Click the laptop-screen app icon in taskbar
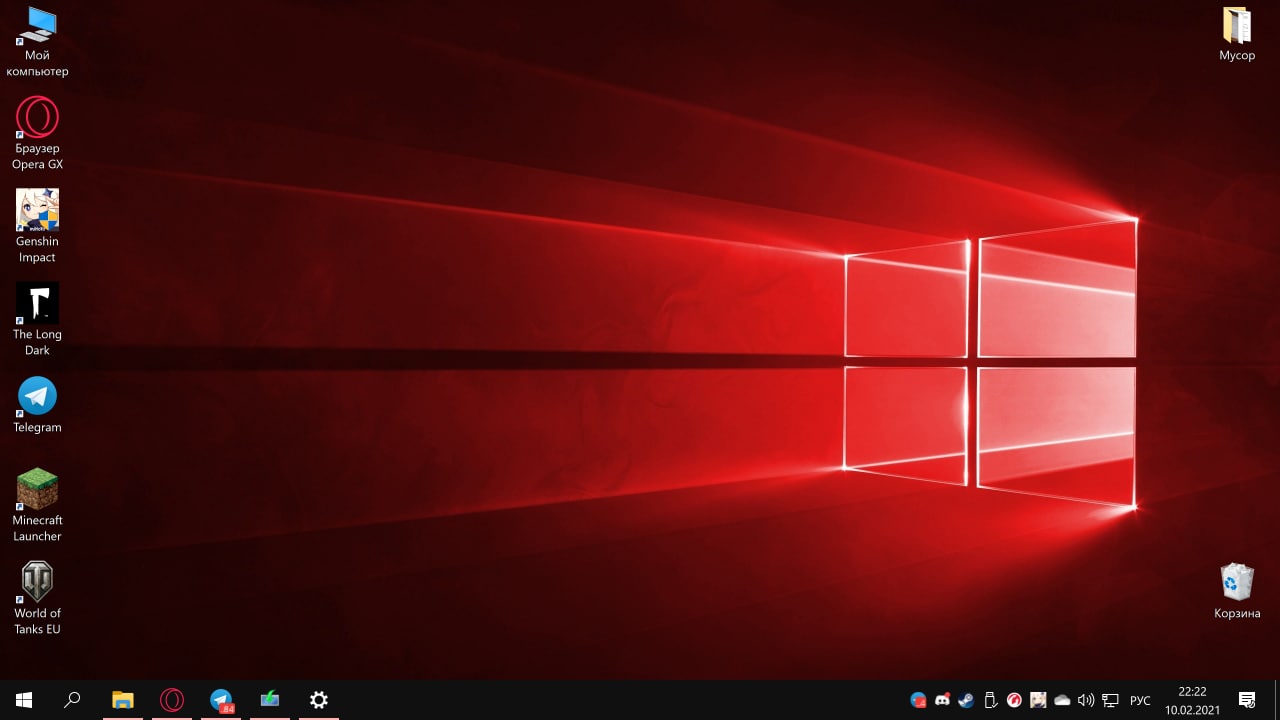Image resolution: width=1280 pixels, height=720 pixels. click(x=270, y=700)
